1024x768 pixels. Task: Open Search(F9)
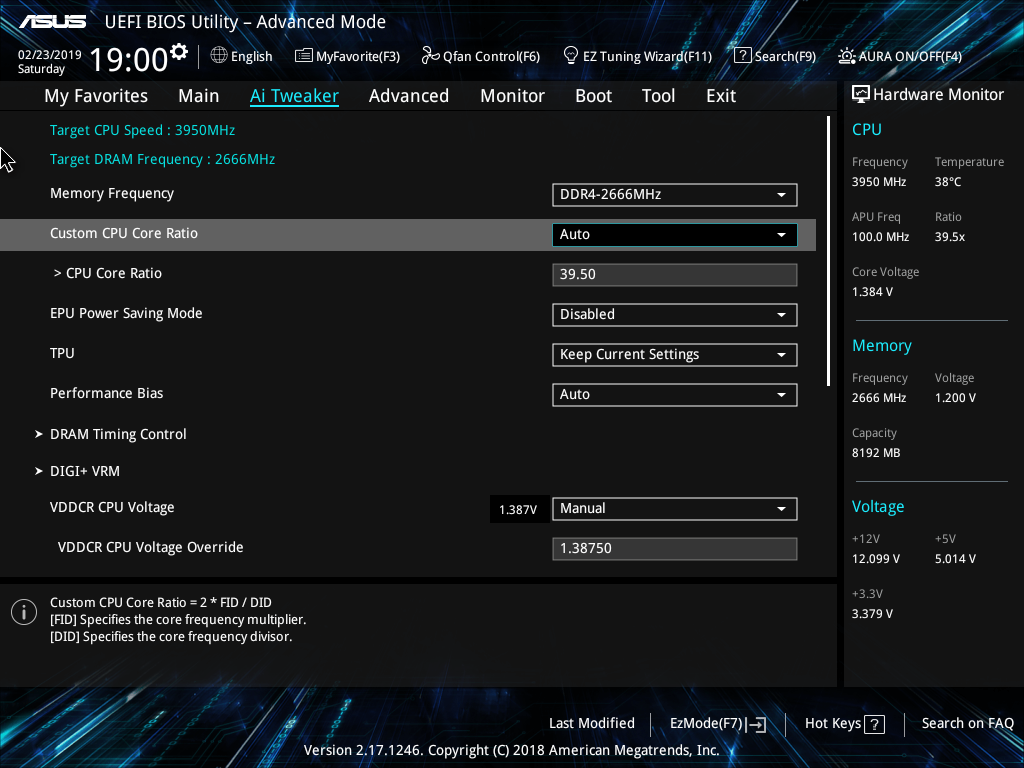[775, 56]
